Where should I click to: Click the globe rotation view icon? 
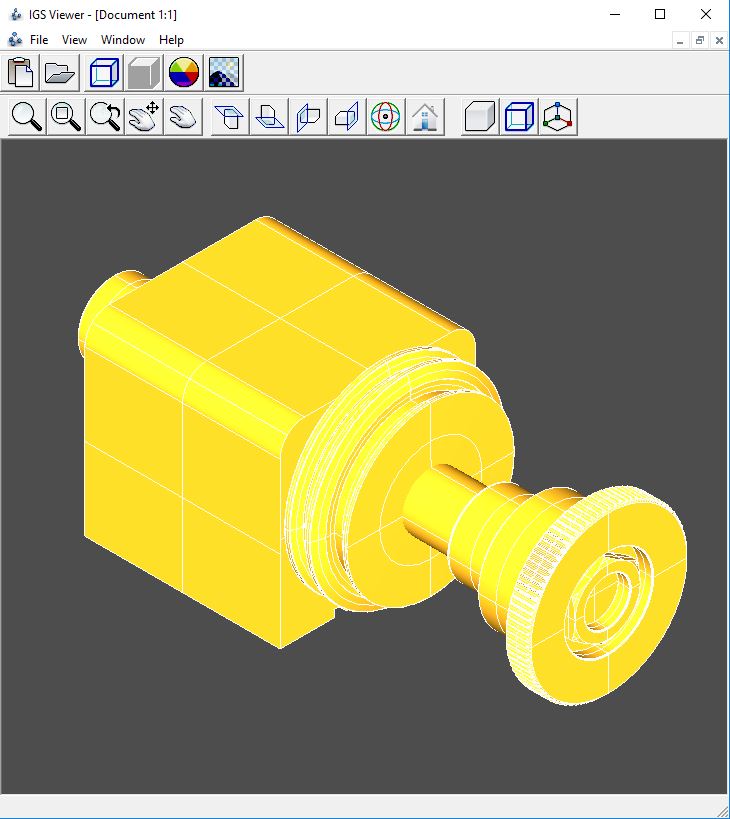[x=386, y=117]
